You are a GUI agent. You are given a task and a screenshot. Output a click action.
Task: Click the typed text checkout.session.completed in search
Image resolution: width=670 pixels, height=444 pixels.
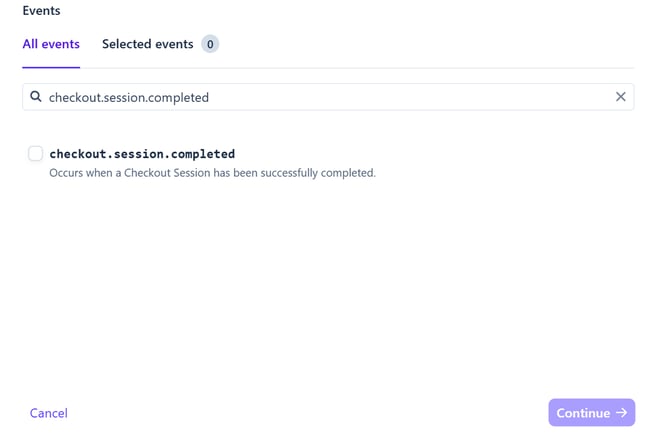(129, 97)
